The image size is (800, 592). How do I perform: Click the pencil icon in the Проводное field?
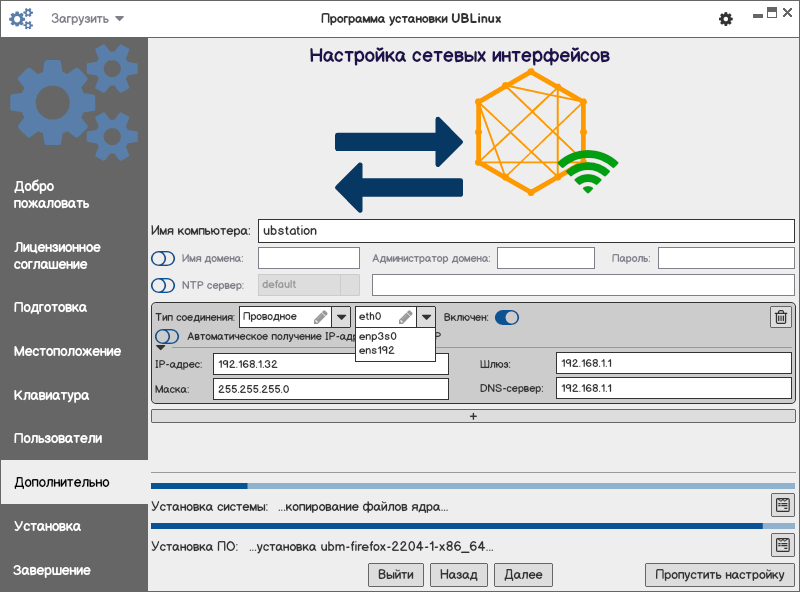320,317
